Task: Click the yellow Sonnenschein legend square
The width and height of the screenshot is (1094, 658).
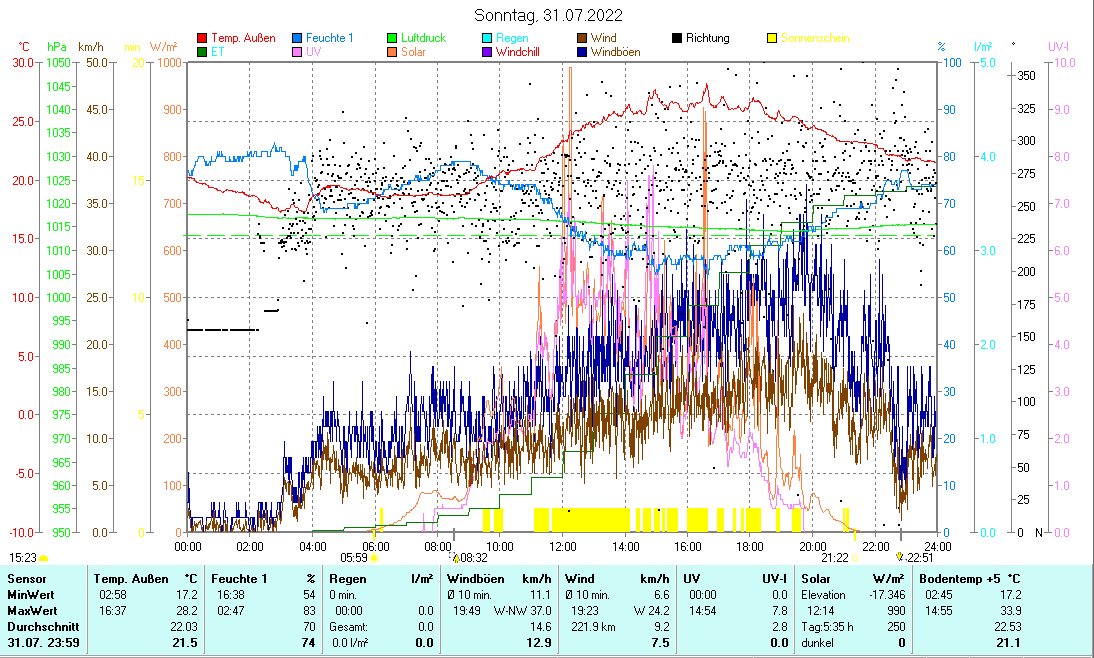Action: pos(772,38)
